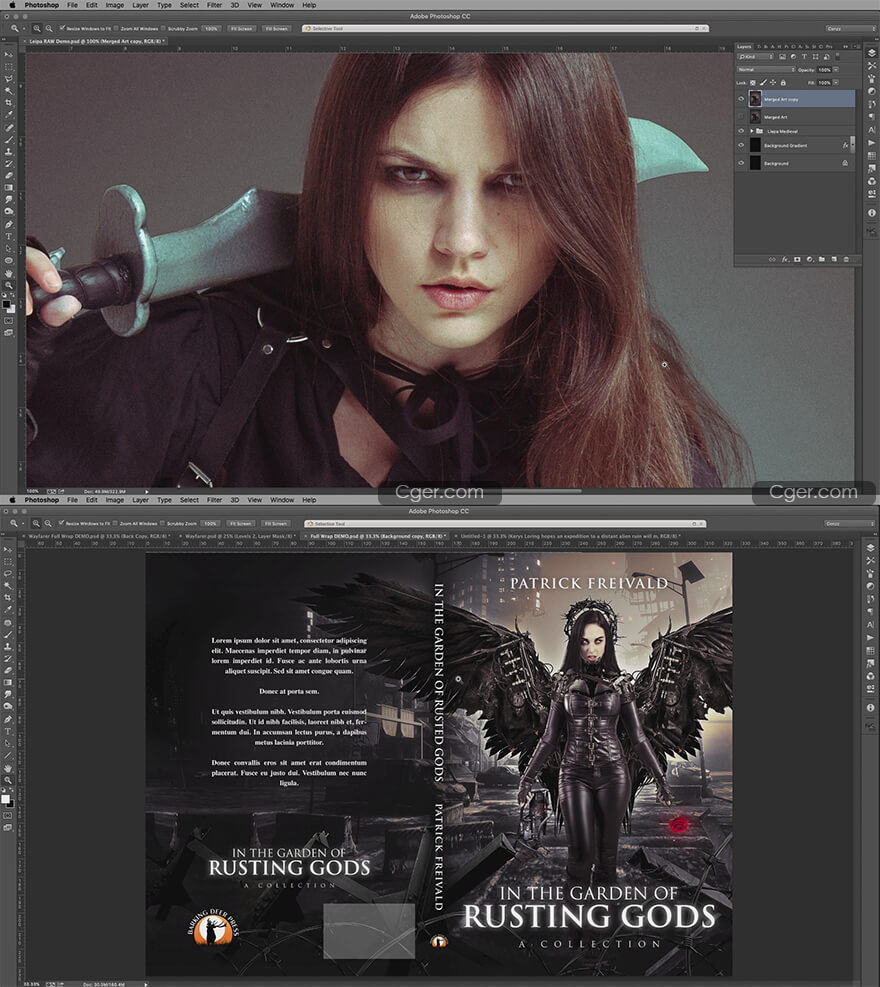The height and width of the screenshot is (987, 880).
Task: Open the Fill slider dropdown arrow
Action: [836, 82]
